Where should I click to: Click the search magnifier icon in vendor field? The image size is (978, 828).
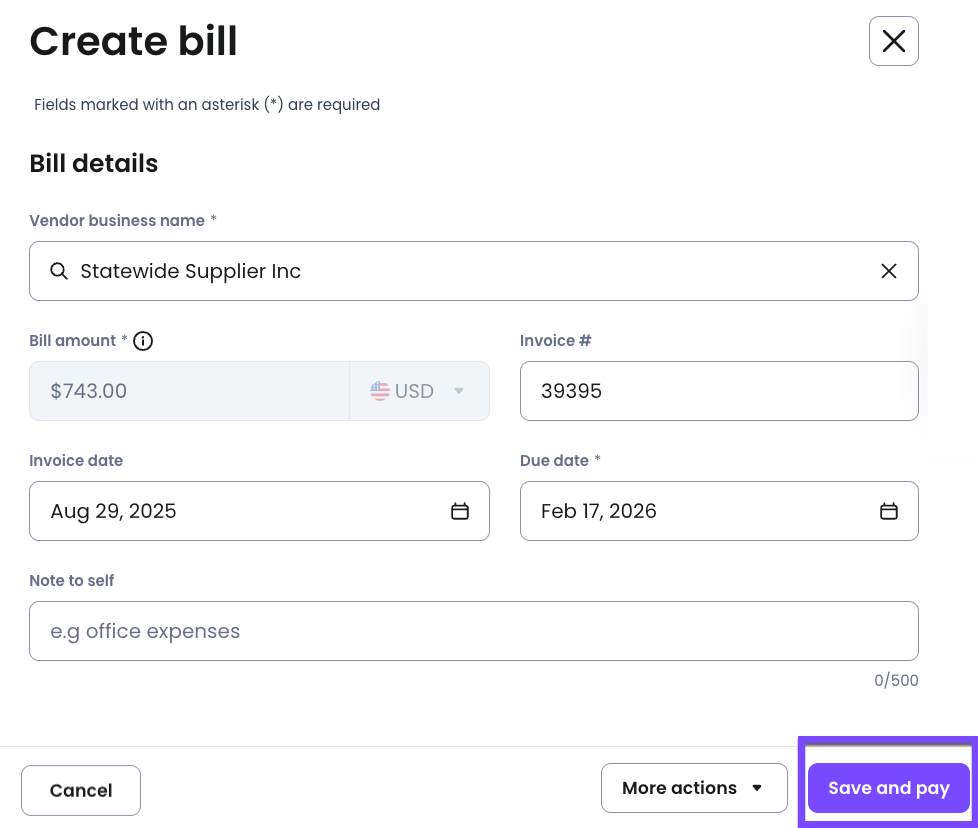click(59, 271)
